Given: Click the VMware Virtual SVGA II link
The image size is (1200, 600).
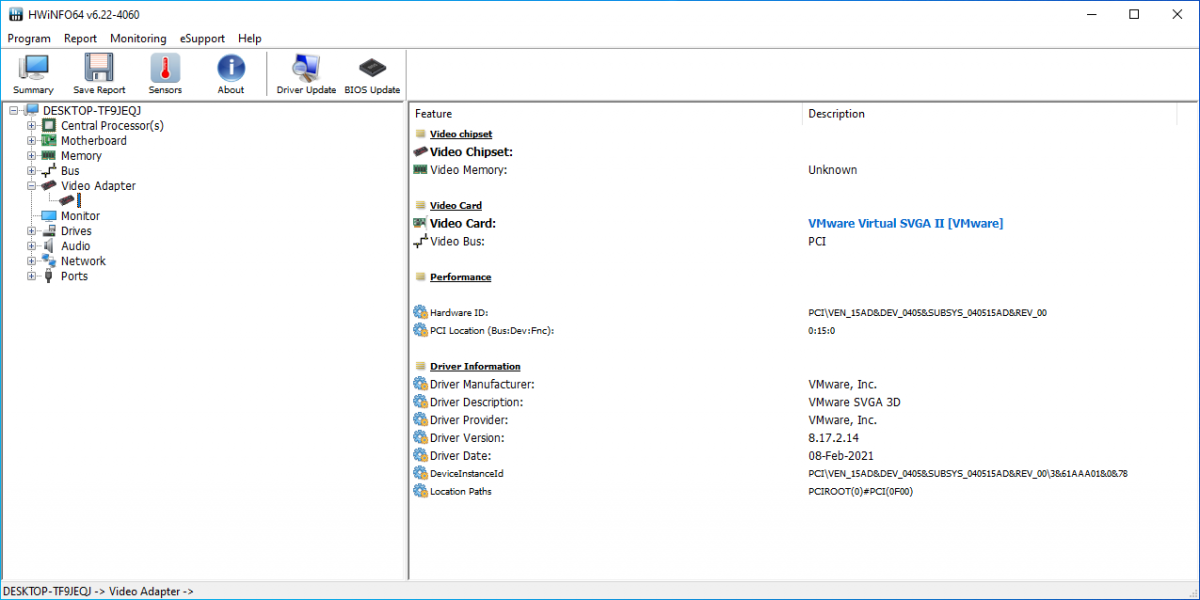Looking at the screenshot, I should pos(905,224).
